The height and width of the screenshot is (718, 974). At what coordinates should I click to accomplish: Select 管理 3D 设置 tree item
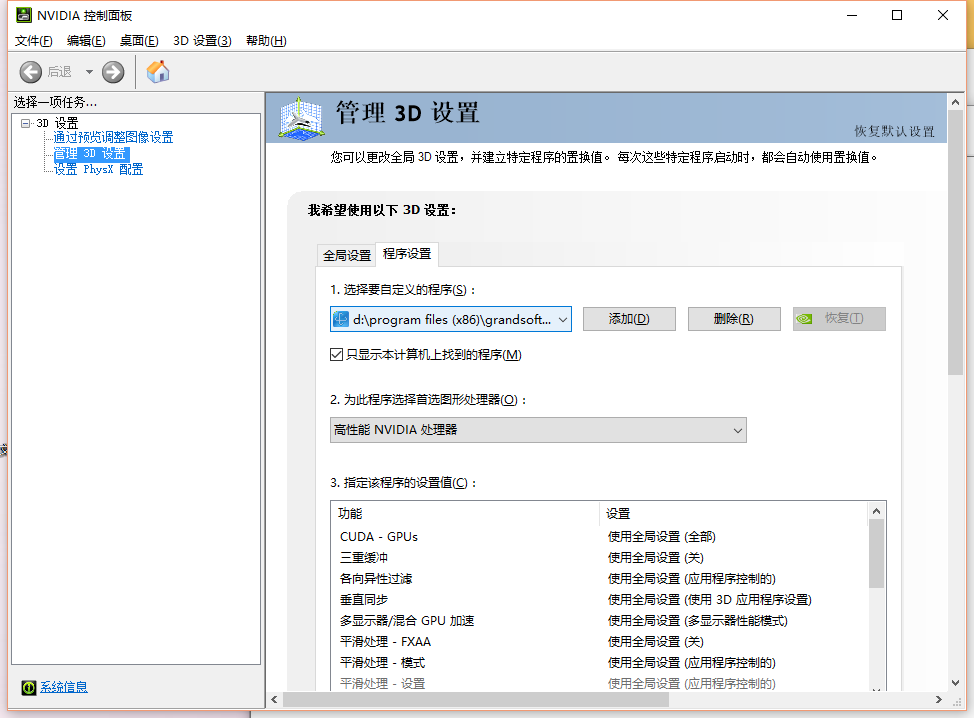click(x=91, y=153)
